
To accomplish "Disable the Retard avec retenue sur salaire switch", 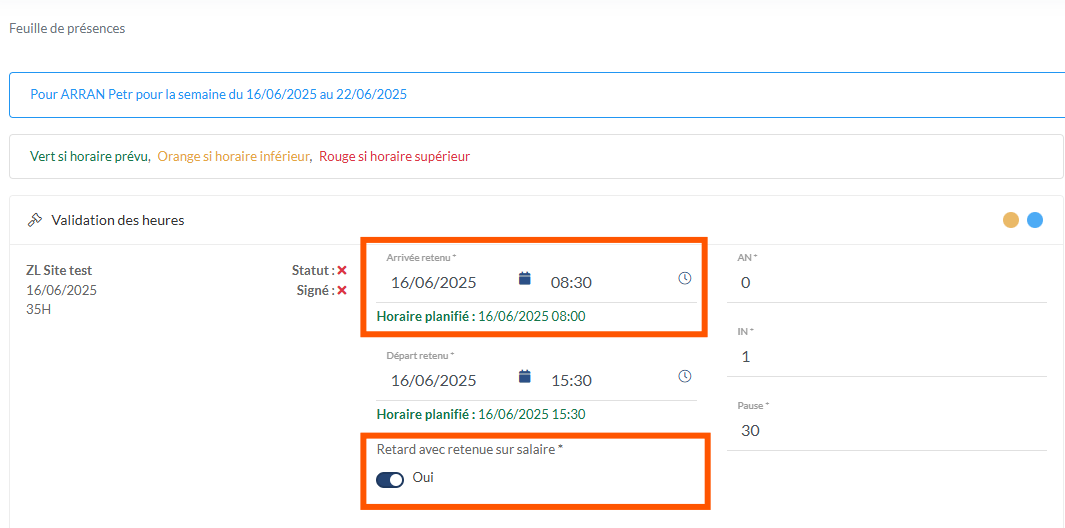I will pyautogui.click(x=390, y=480).
